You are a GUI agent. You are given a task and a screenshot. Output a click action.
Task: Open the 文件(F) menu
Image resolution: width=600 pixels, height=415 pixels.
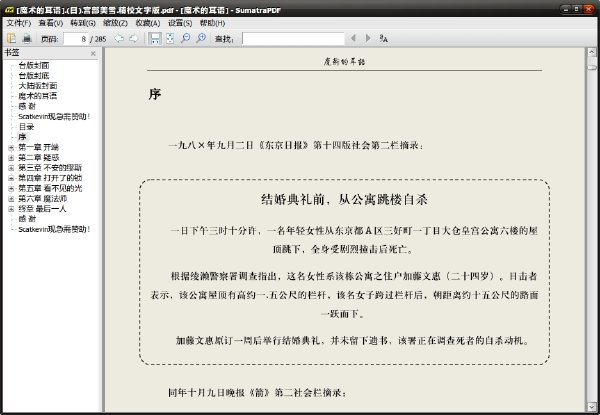coord(18,23)
